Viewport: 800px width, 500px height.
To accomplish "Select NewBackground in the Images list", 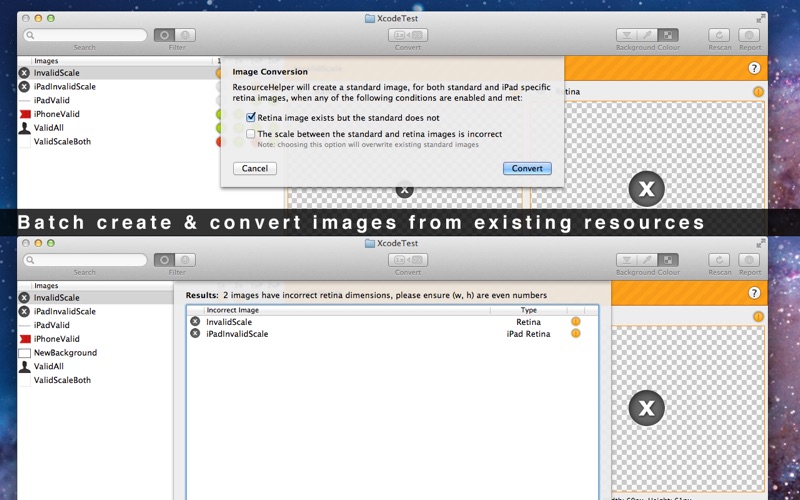I will 65,353.
